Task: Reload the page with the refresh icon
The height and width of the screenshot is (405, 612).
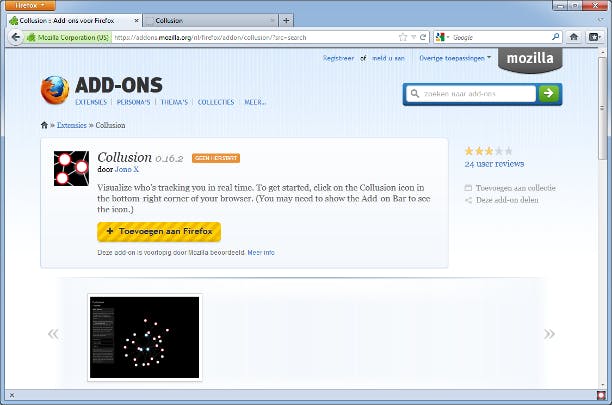Action: coord(423,37)
